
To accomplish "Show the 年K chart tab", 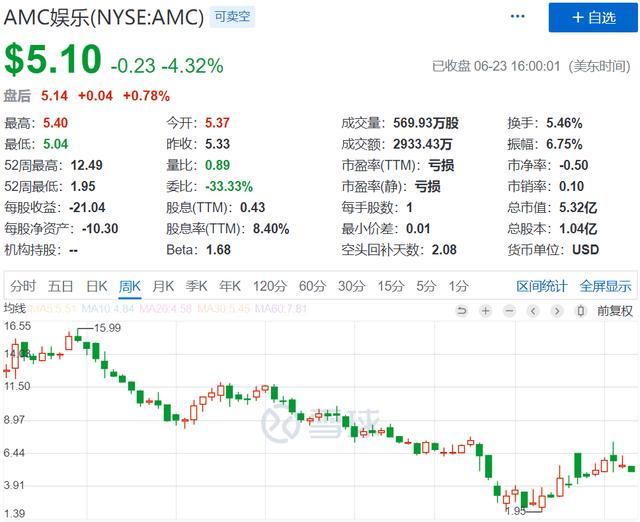I will (230, 286).
